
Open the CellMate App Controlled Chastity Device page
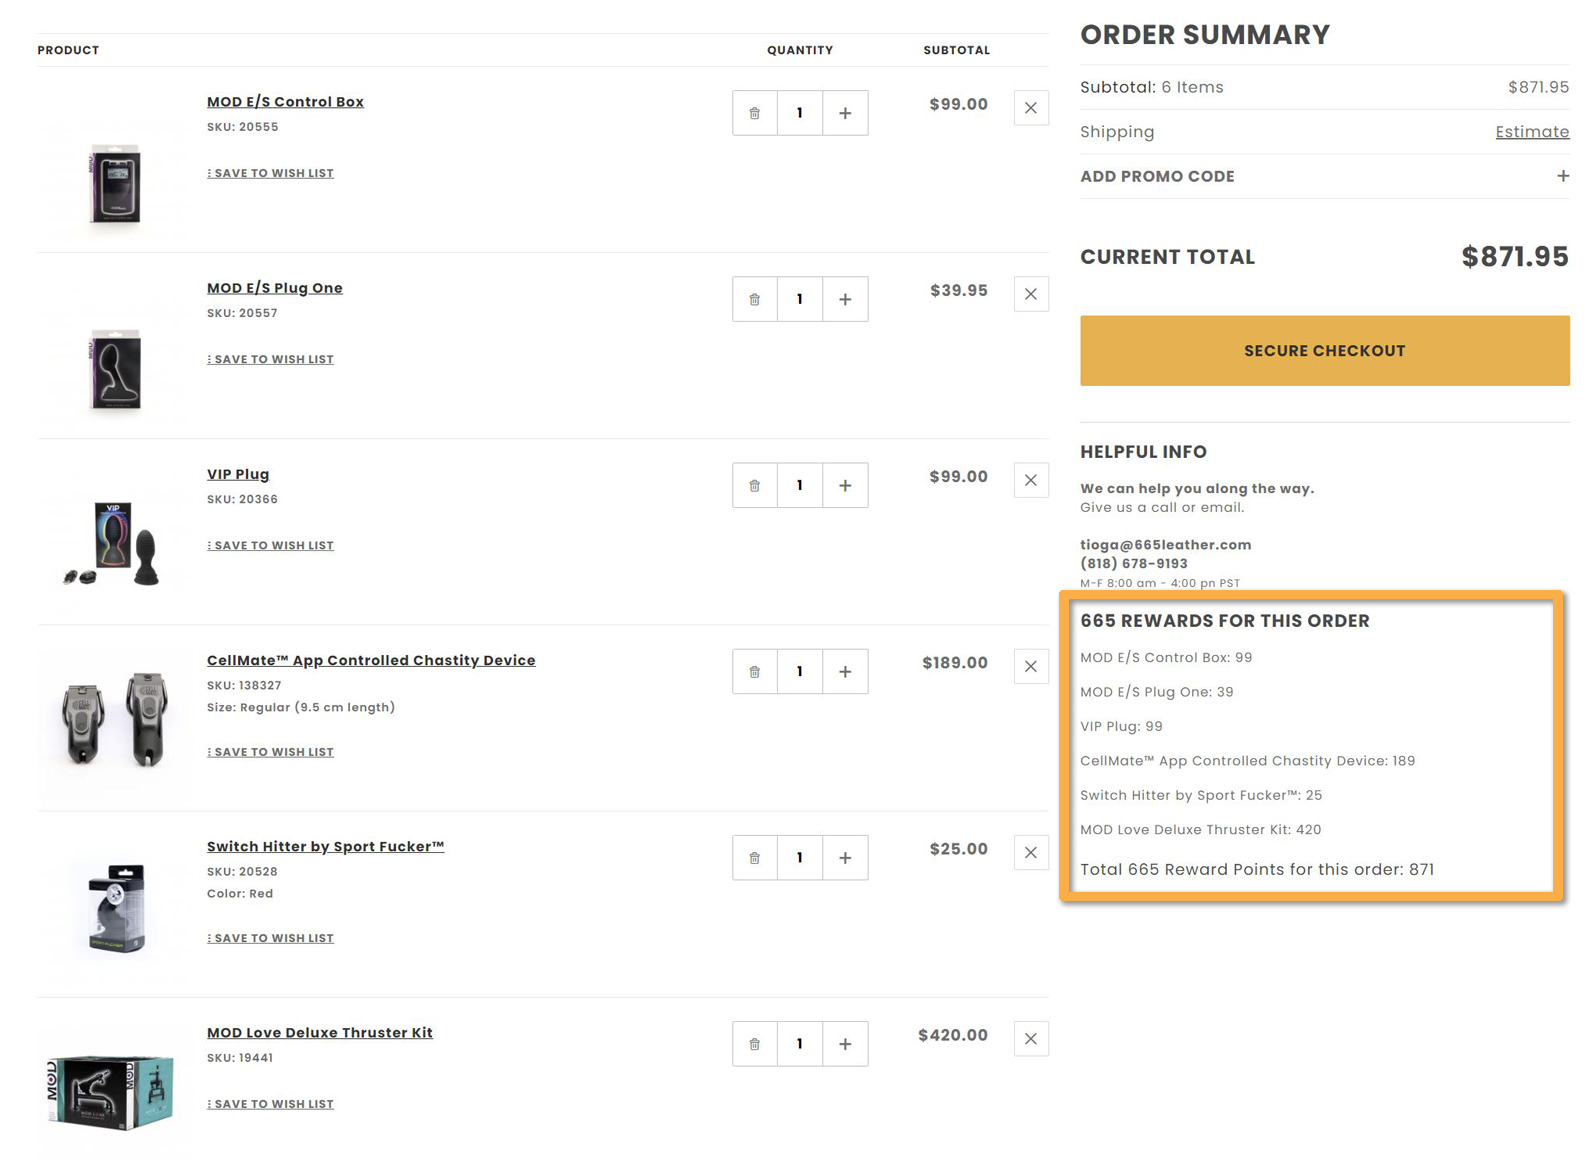coord(371,660)
